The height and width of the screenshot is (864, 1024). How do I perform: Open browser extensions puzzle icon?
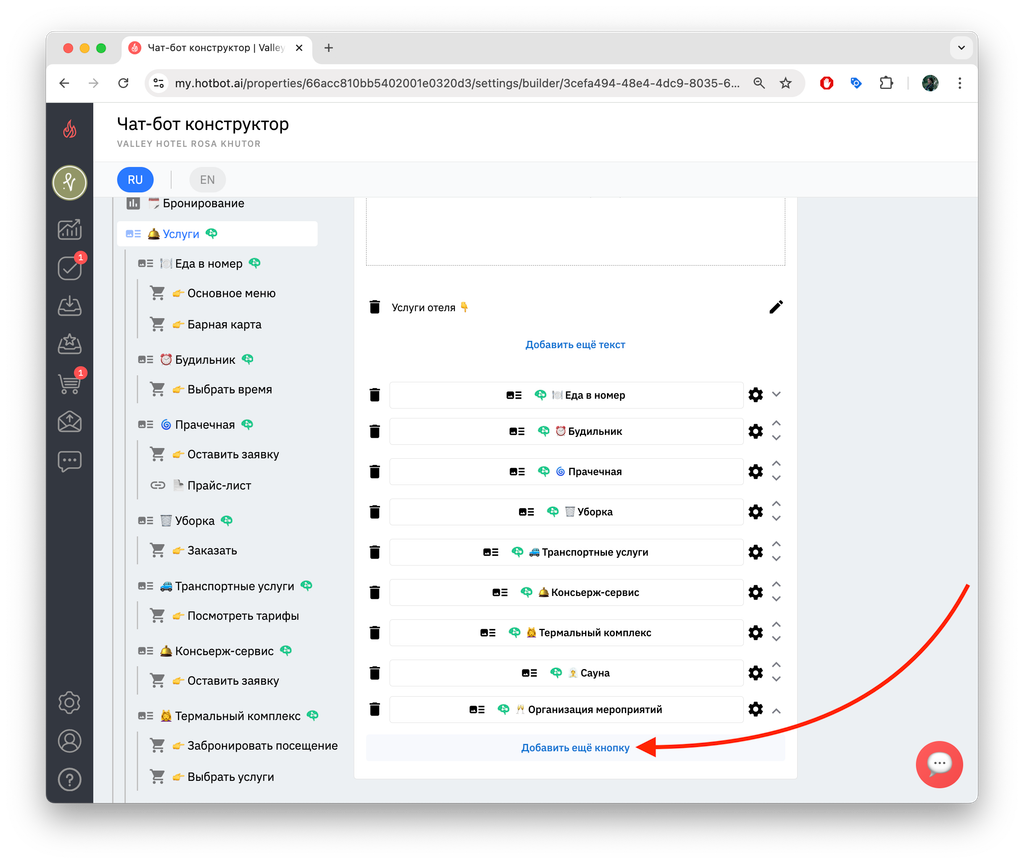tap(886, 84)
